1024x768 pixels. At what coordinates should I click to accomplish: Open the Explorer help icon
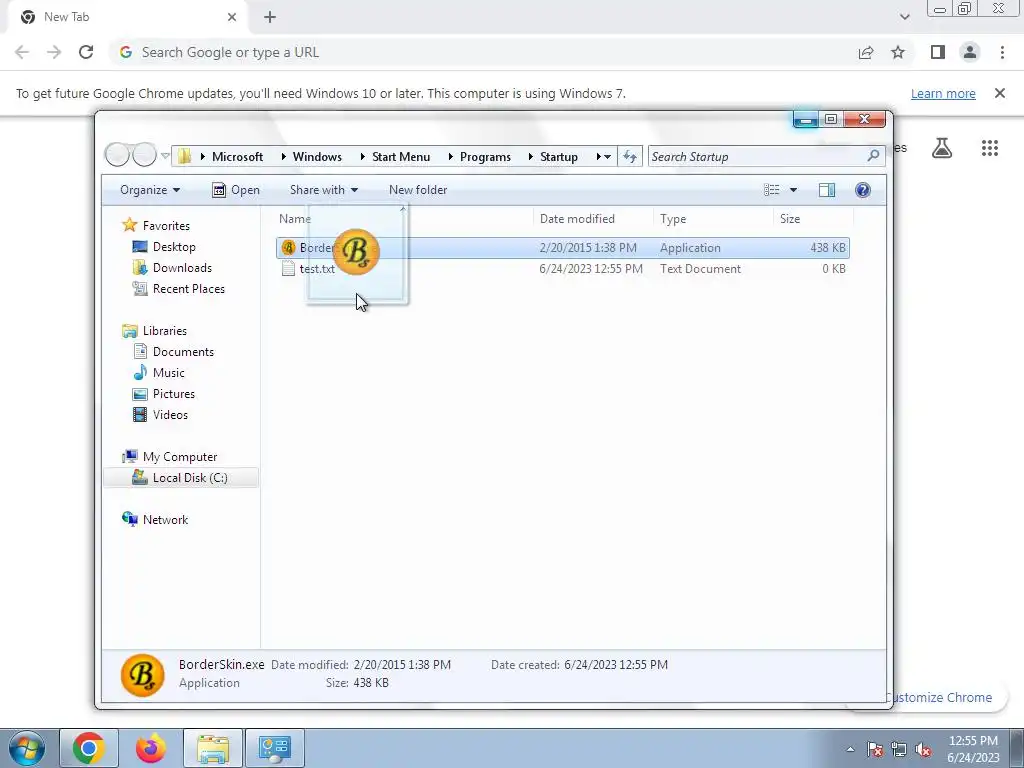(863, 190)
